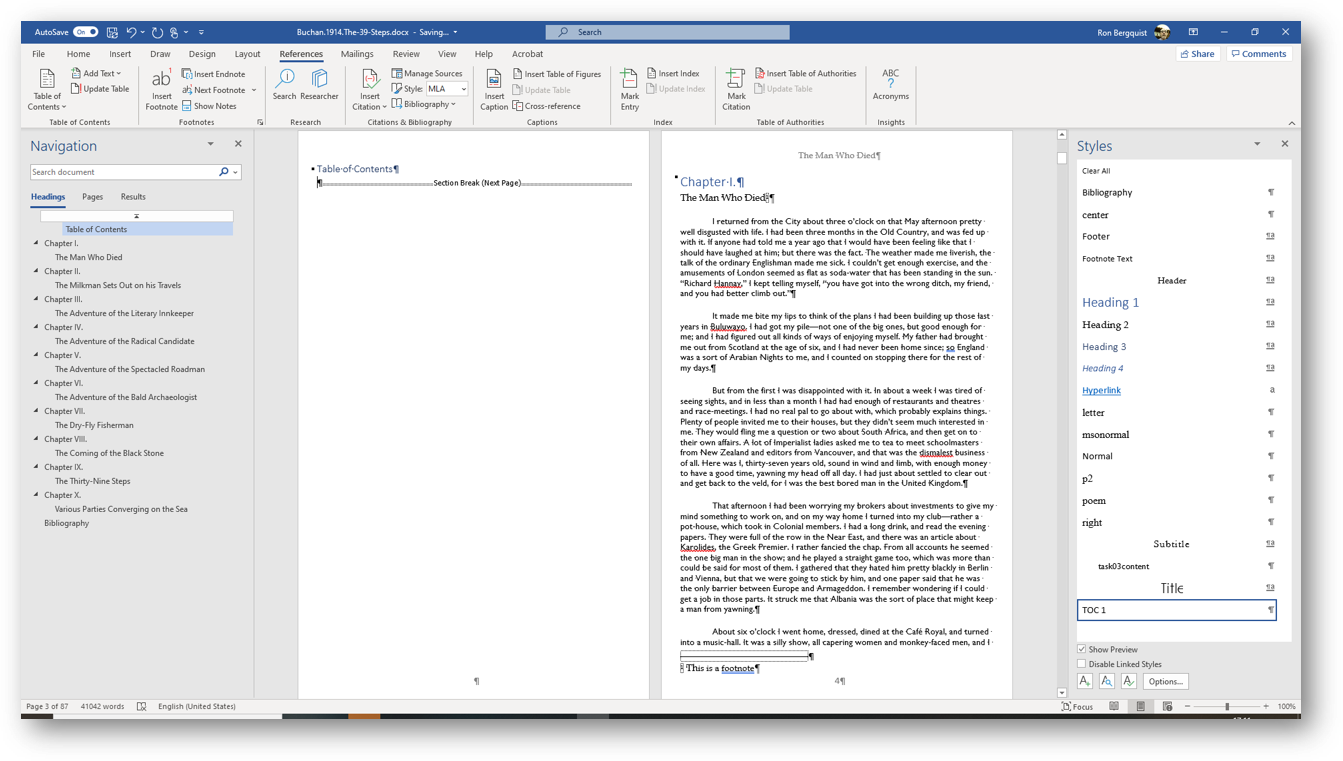Open the Researcher tool

point(319,81)
